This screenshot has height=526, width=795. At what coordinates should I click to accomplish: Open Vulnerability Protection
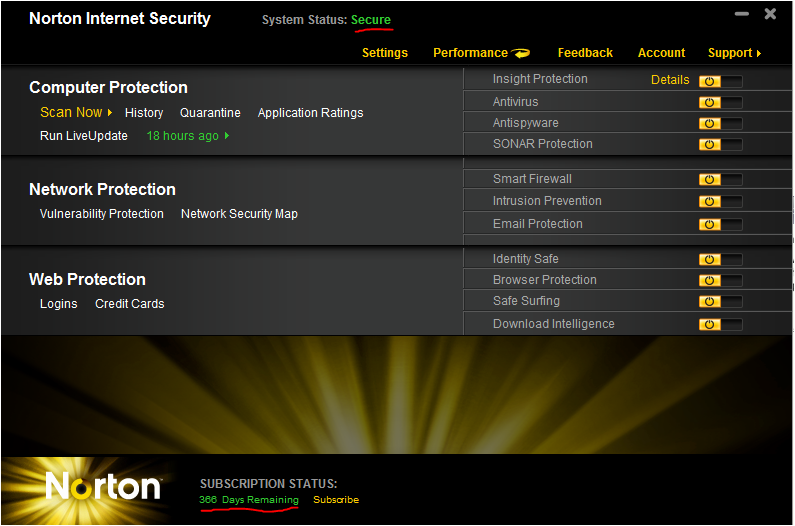point(101,214)
